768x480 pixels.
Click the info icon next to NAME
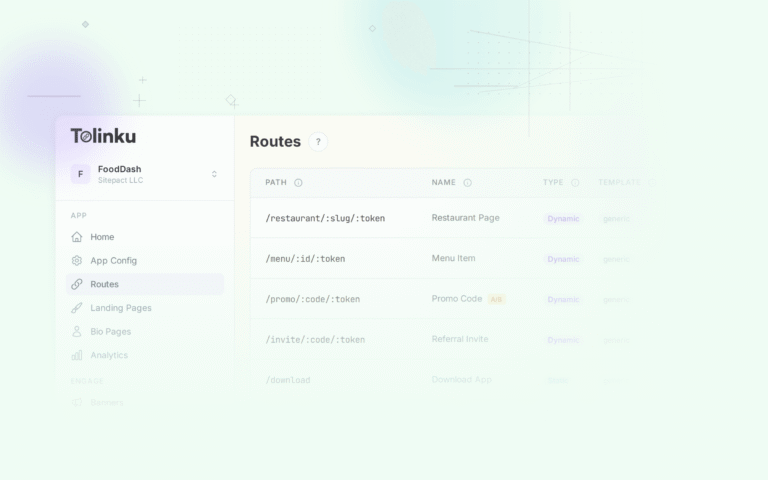468,183
